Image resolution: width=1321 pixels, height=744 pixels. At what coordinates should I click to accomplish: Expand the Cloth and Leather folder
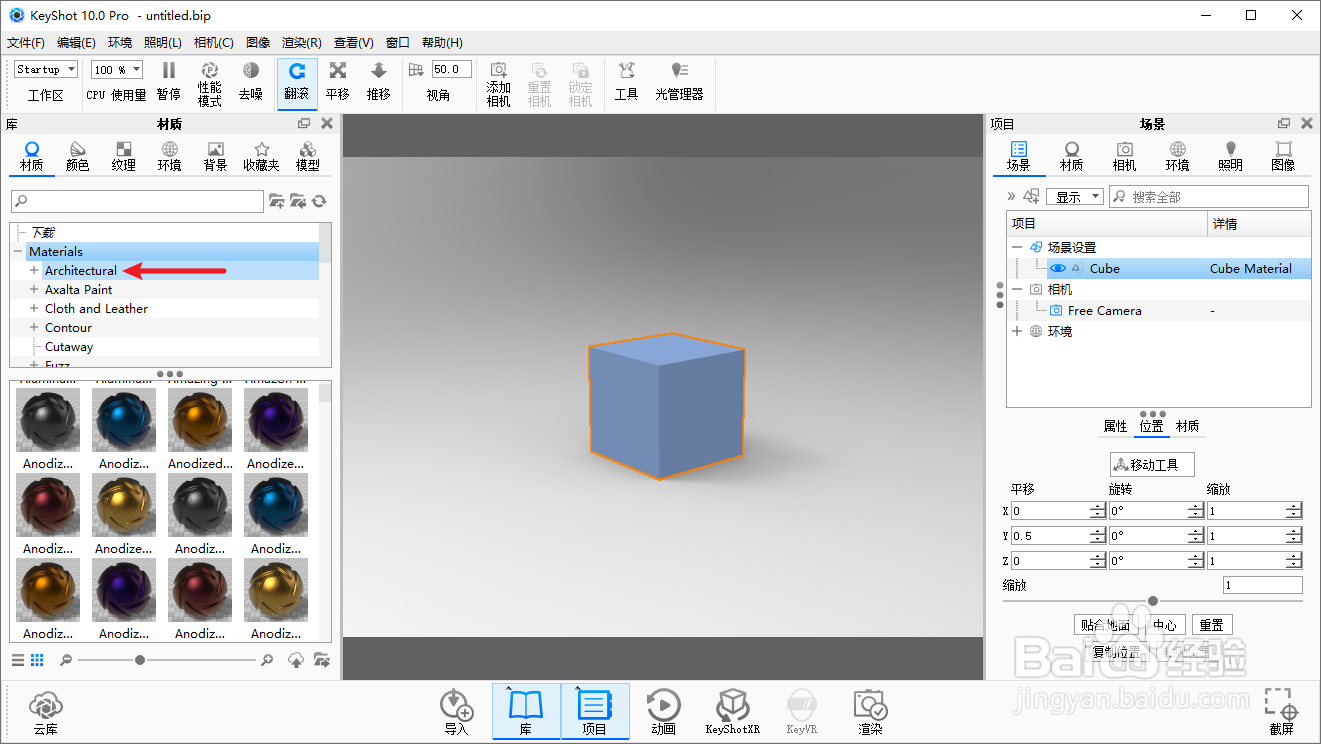pyautogui.click(x=34, y=309)
